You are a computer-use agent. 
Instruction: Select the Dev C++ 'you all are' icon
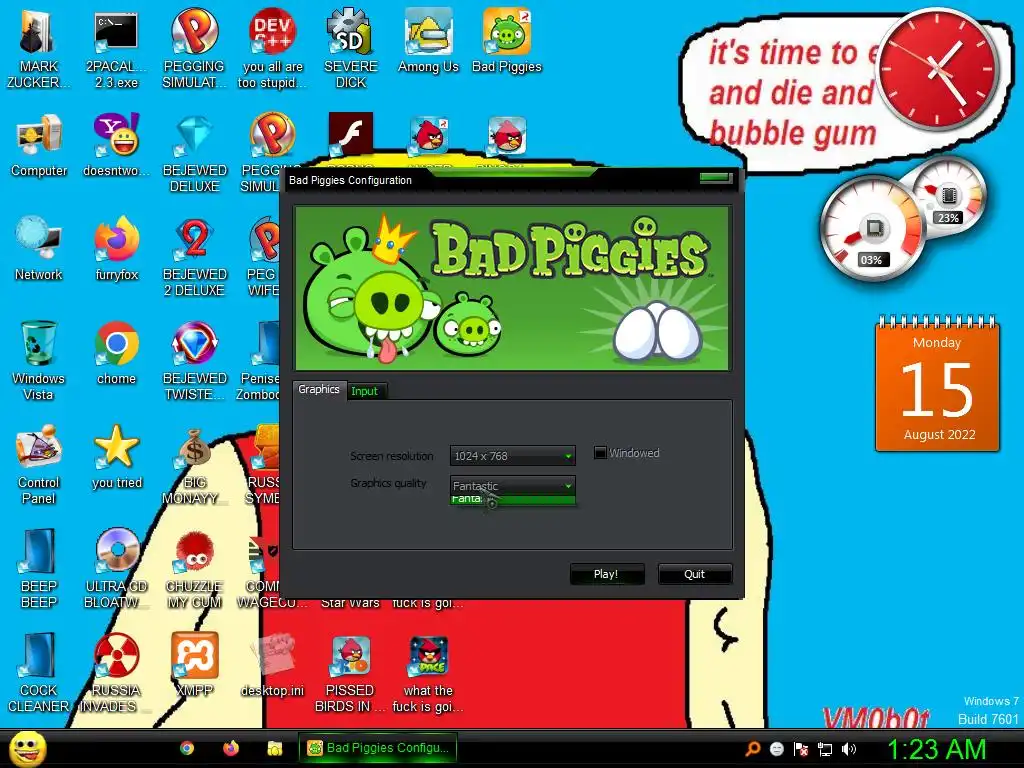tap(272, 49)
